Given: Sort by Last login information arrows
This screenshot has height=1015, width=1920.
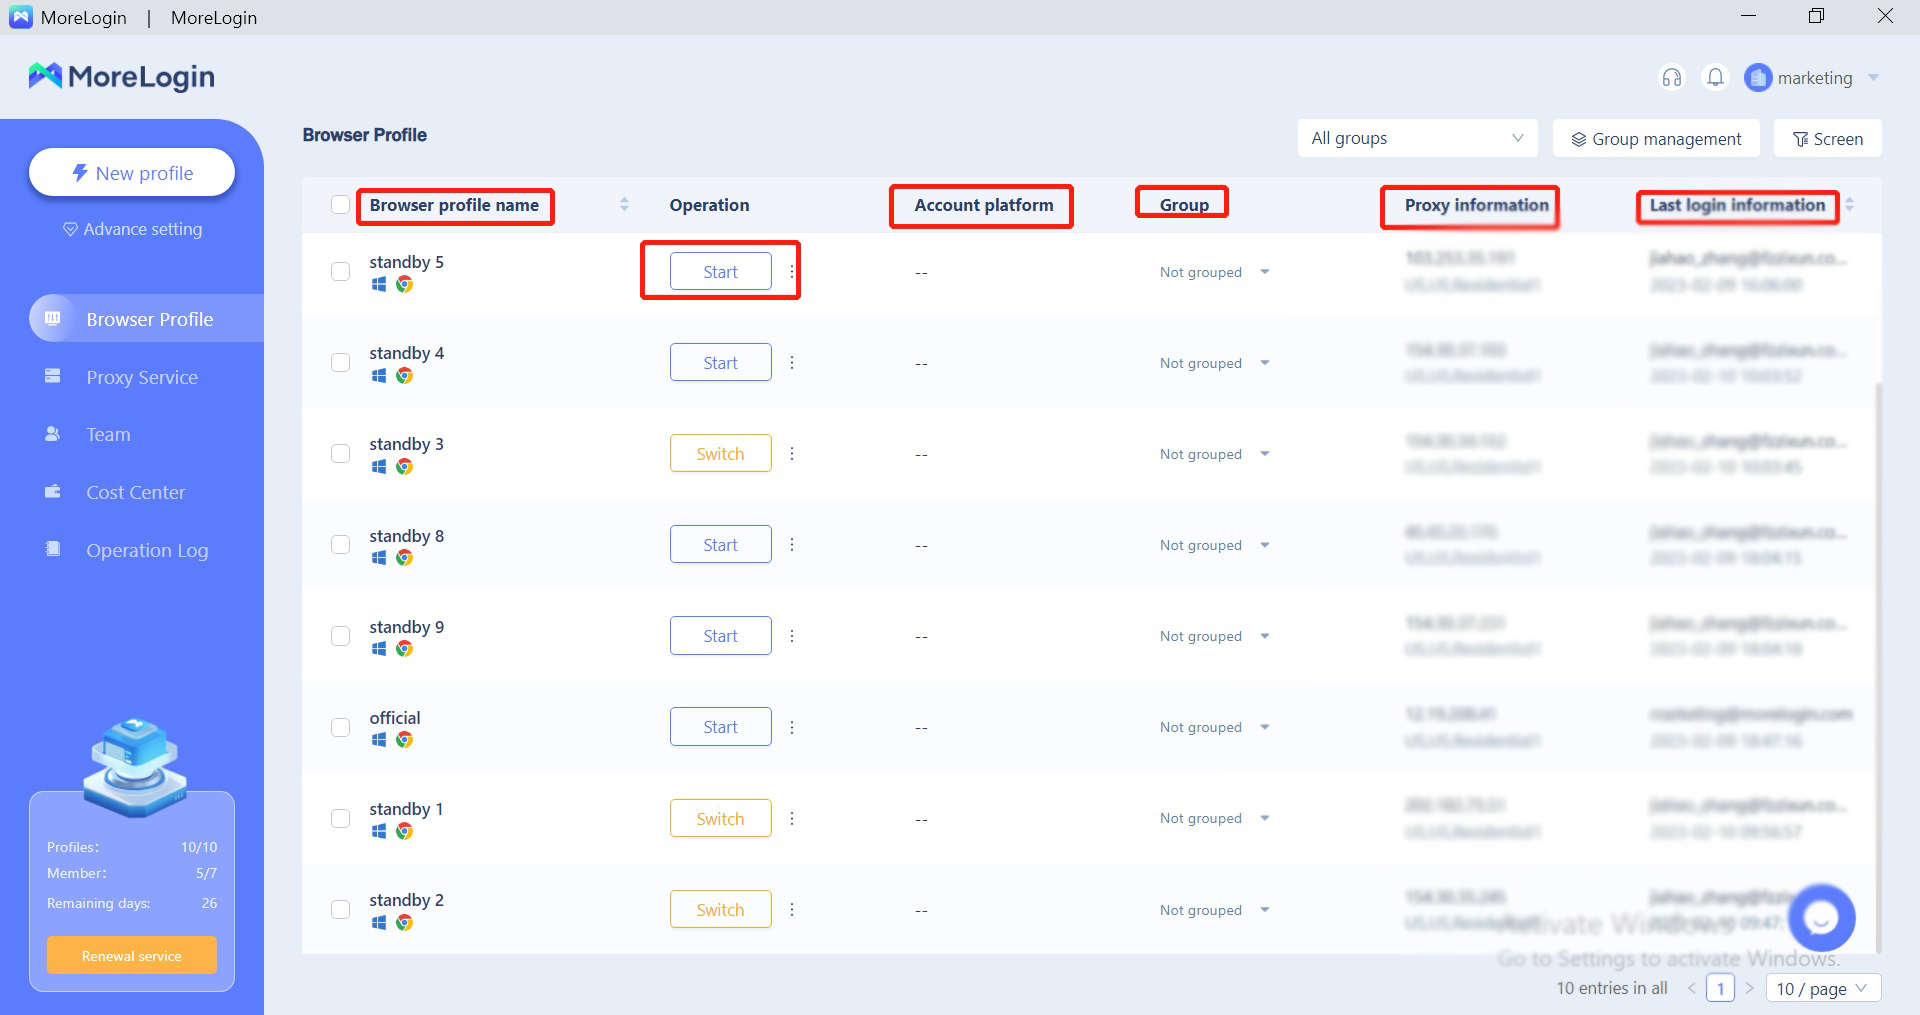Looking at the screenshot, I should (x=1850, y=205).
